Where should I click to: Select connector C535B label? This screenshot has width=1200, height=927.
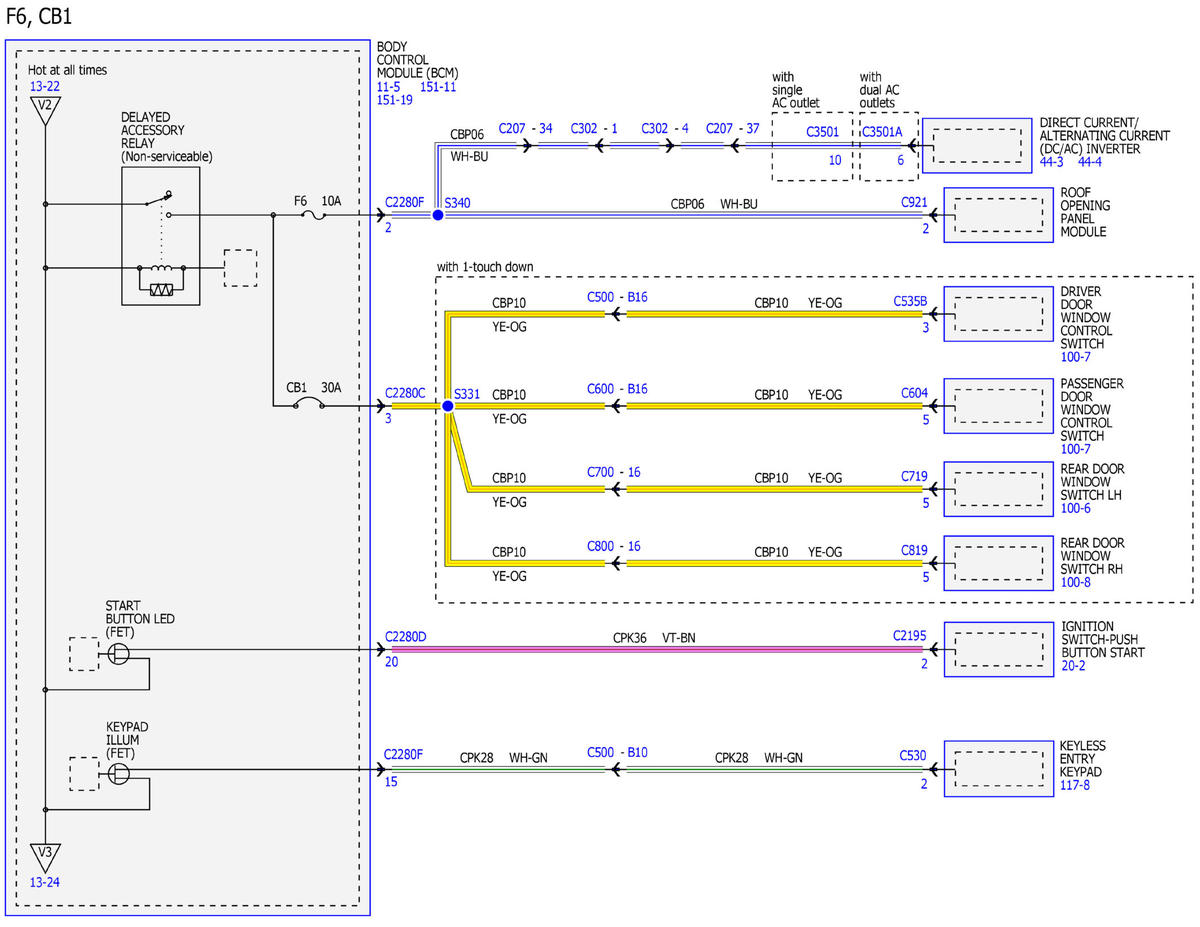(x=911, y=299)
